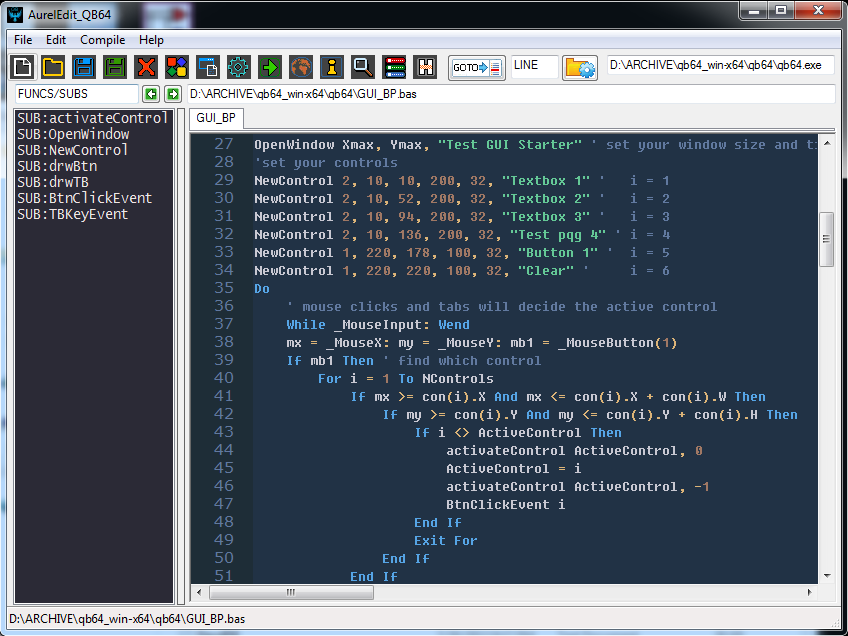Open a file using the yellow folder icon

pyautogui.click(x=53, y=68)
